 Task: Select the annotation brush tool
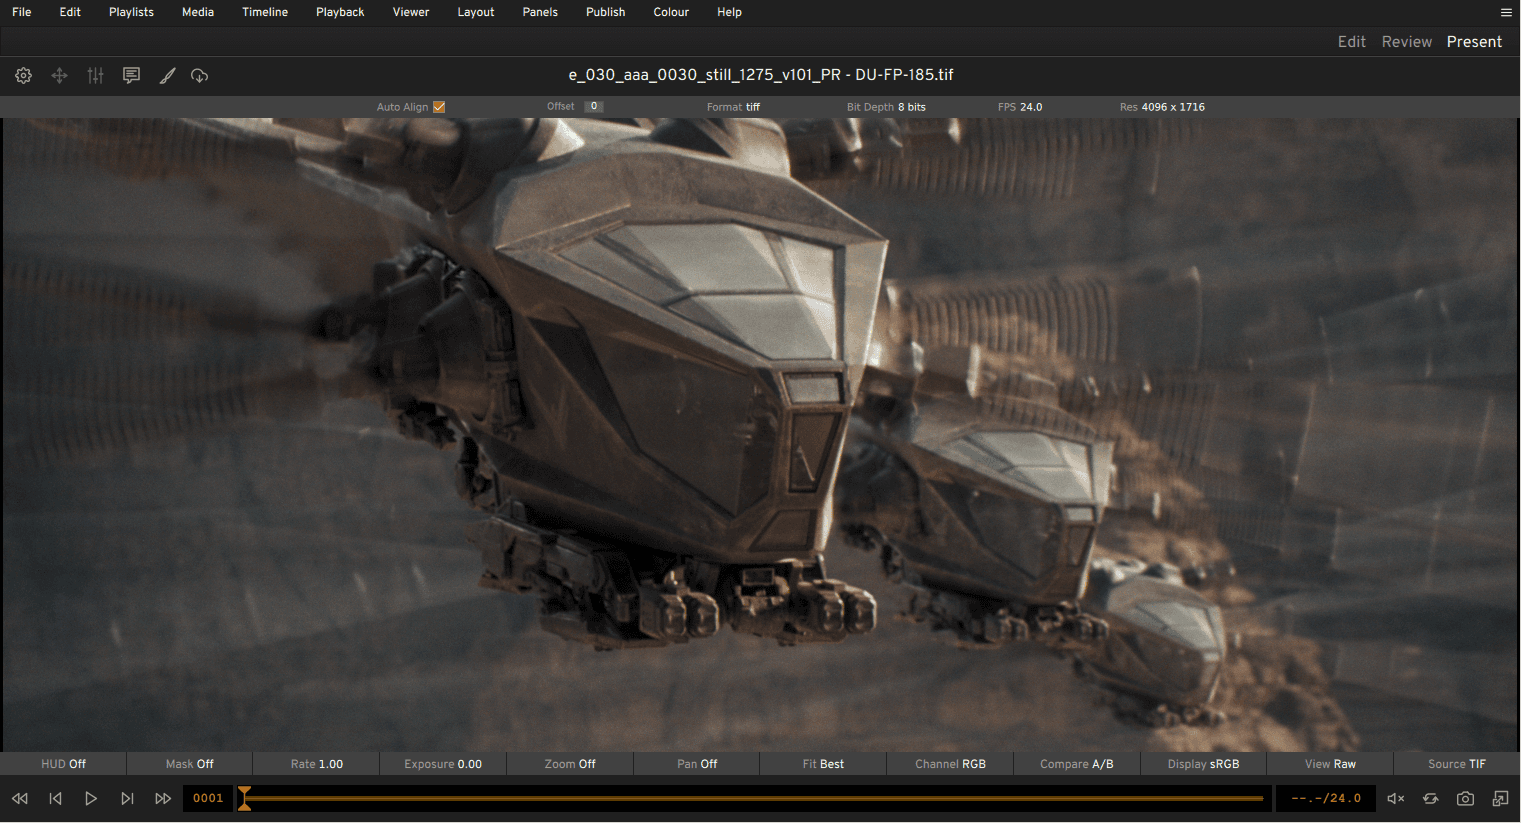(x=167, y=76)
